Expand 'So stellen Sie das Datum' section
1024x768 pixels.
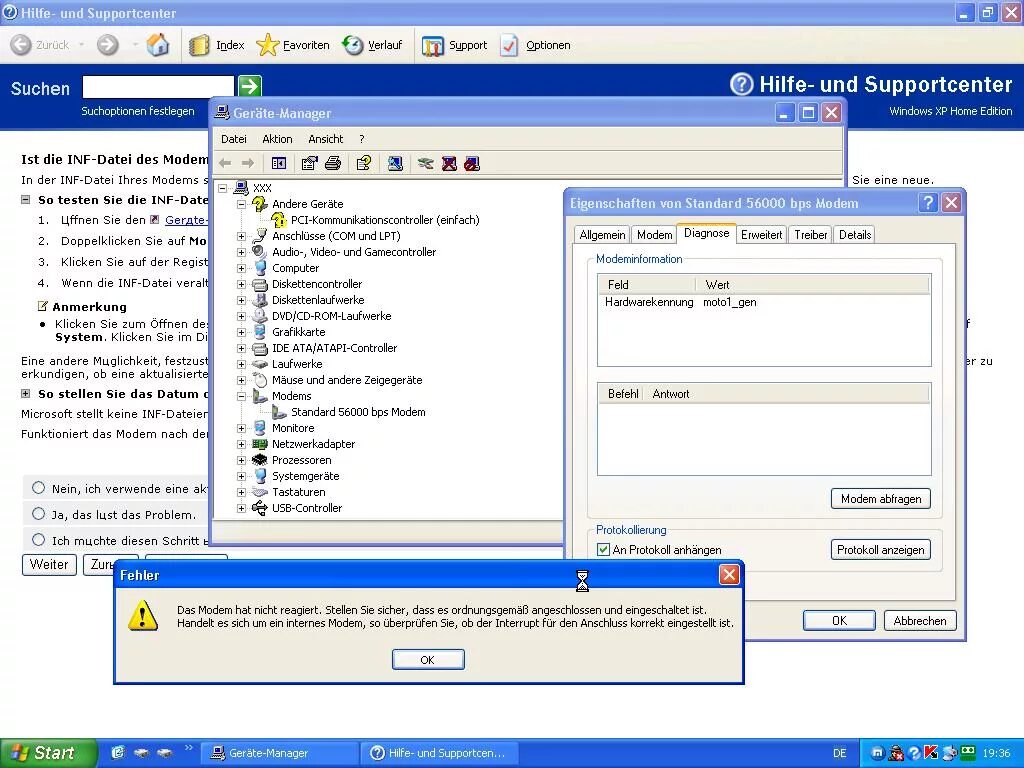tap(25, 394)
